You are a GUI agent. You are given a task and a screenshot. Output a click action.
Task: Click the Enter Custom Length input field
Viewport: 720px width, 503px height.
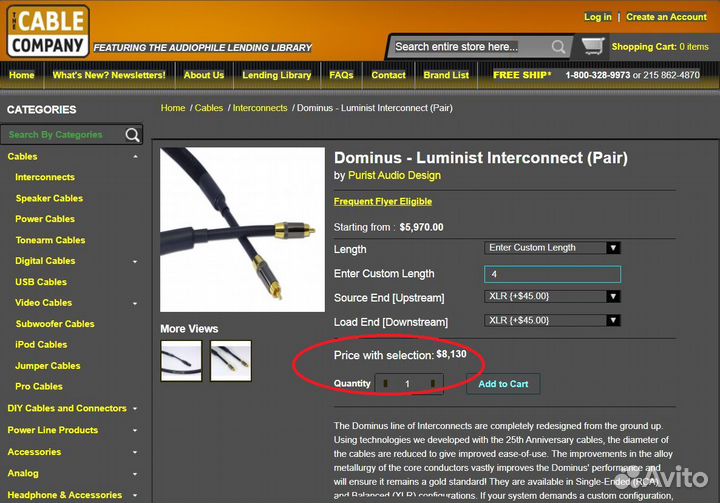coord(552,274)
